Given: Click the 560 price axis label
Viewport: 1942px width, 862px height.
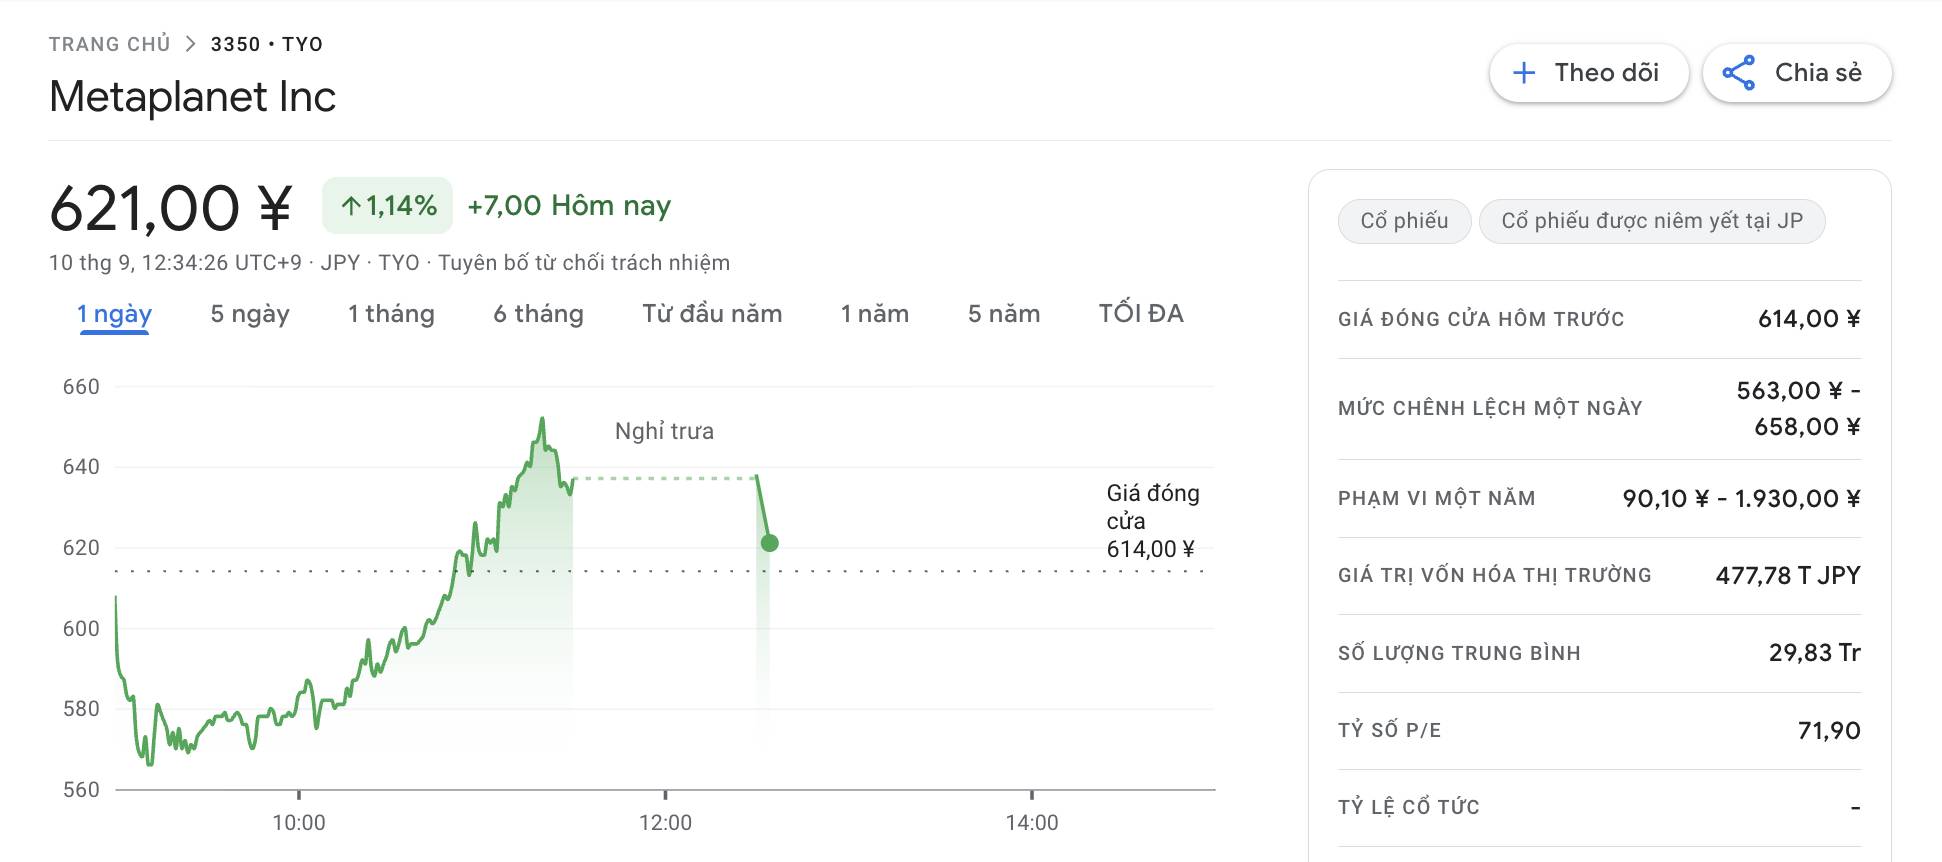Looking at the screenshot, I should [x=81, y=790].
